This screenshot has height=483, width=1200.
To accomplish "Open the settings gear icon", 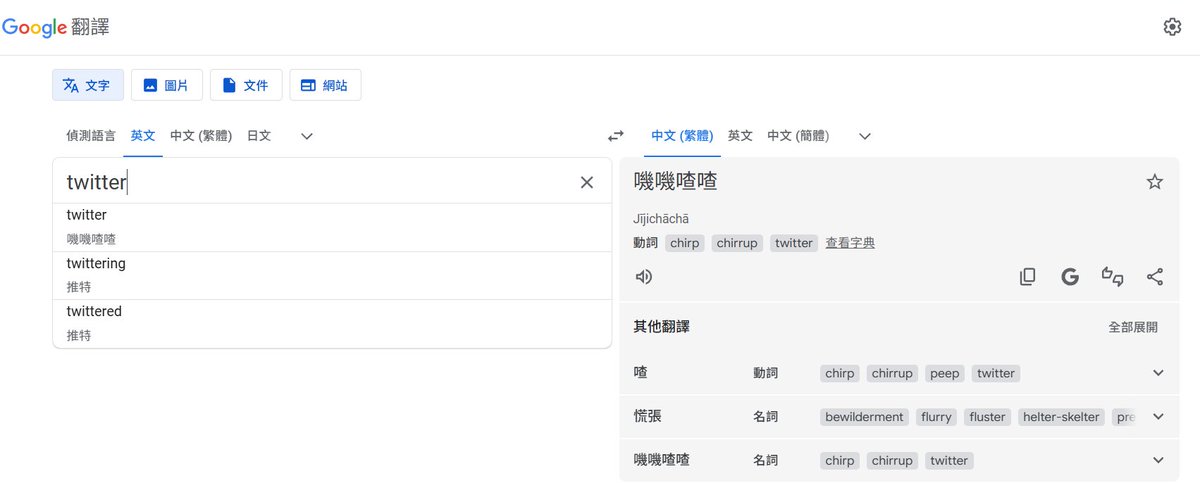I will tap(1172, 27).
